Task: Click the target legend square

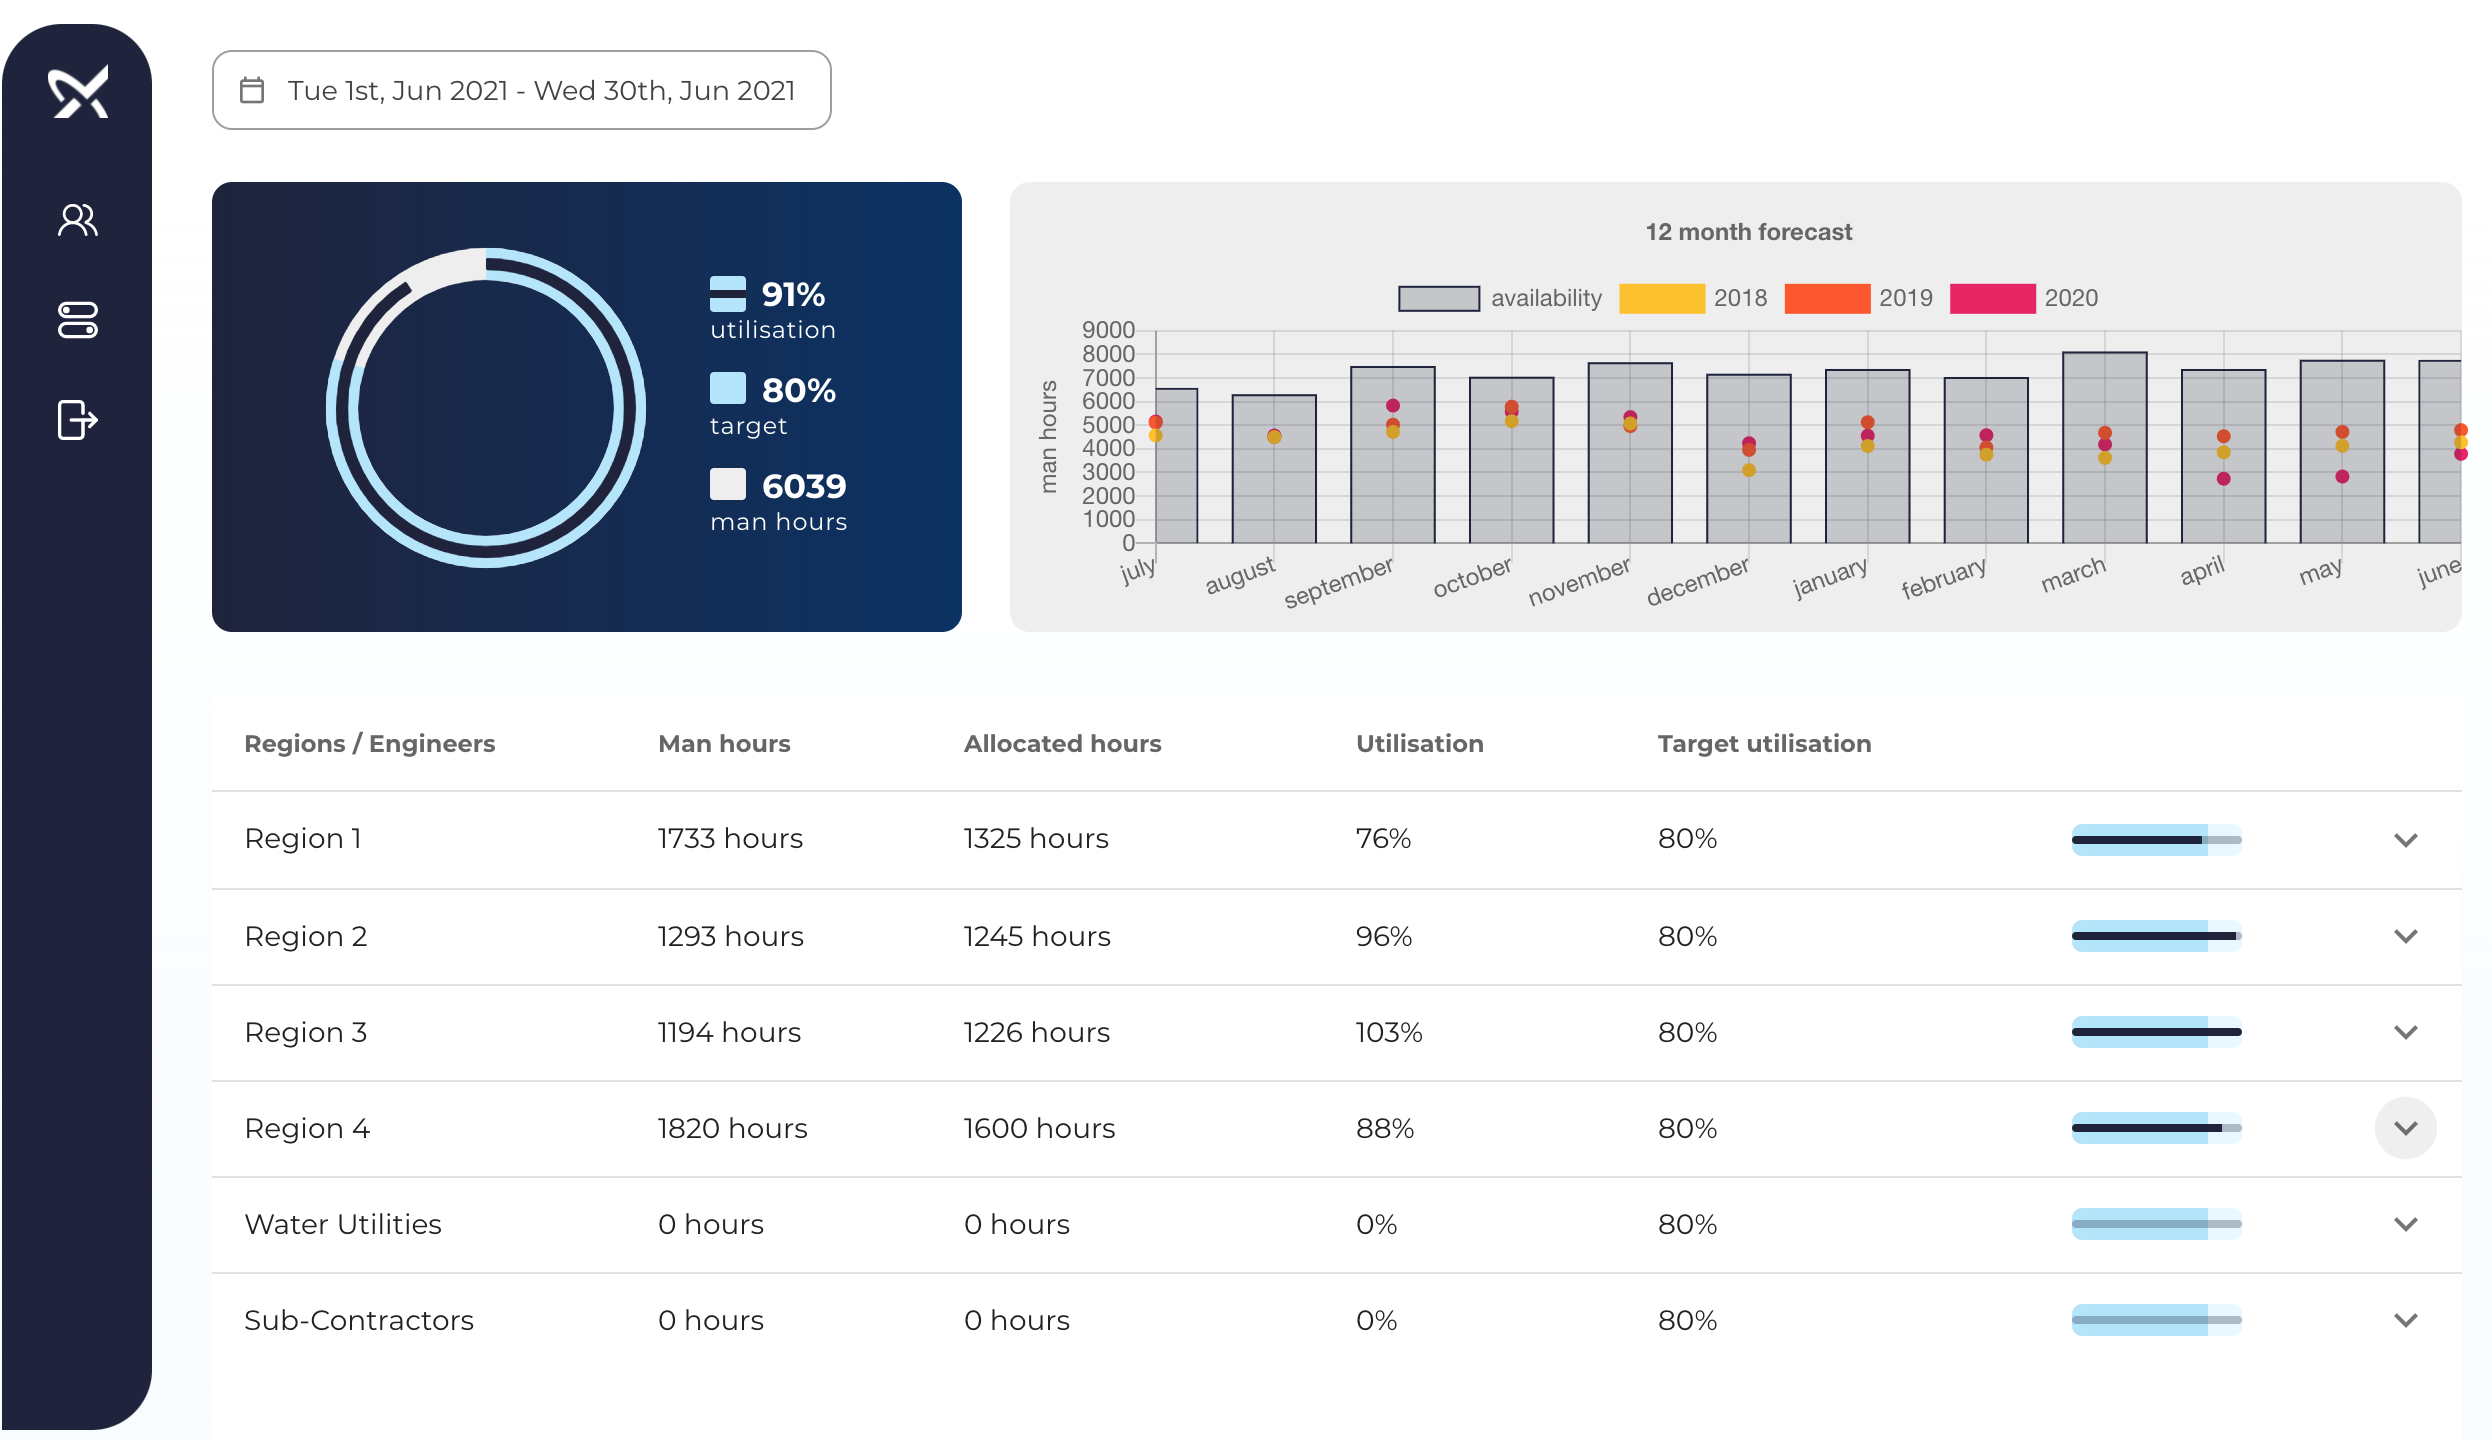Action: [x=727, y=389]
